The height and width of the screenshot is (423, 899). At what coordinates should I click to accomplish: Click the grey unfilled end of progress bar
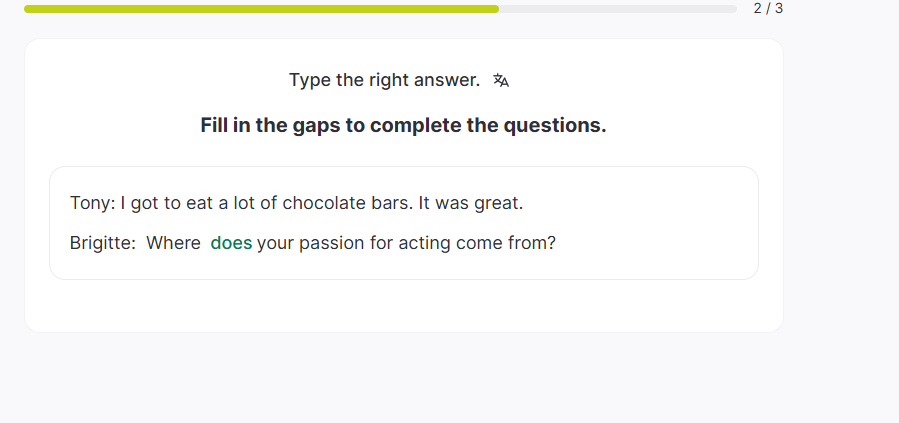coord(620,9)
